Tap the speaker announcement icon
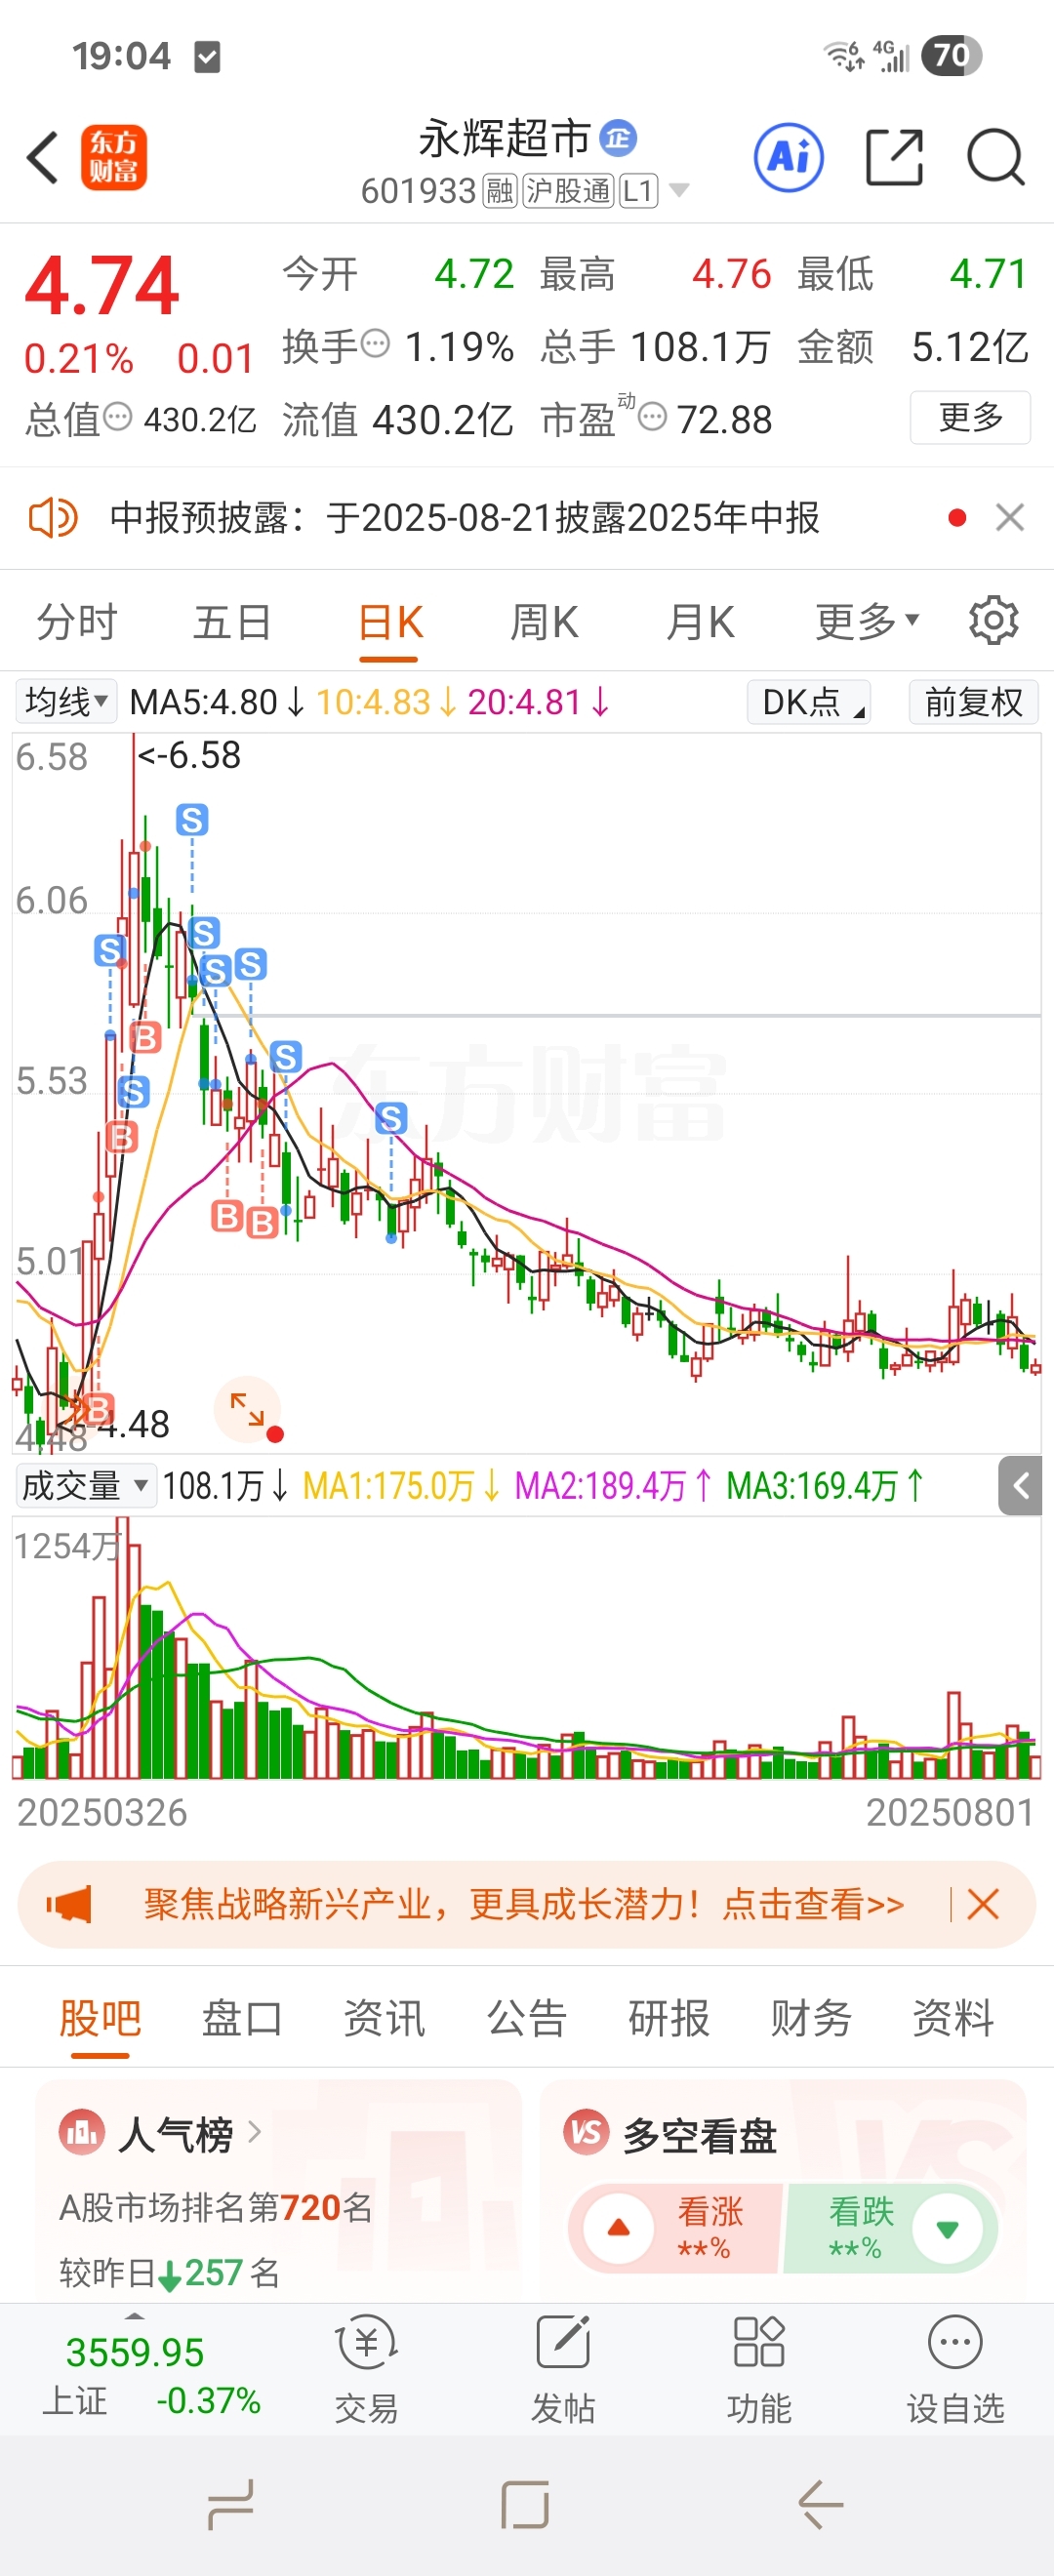 pyautogui.click(x=52, y=518)
